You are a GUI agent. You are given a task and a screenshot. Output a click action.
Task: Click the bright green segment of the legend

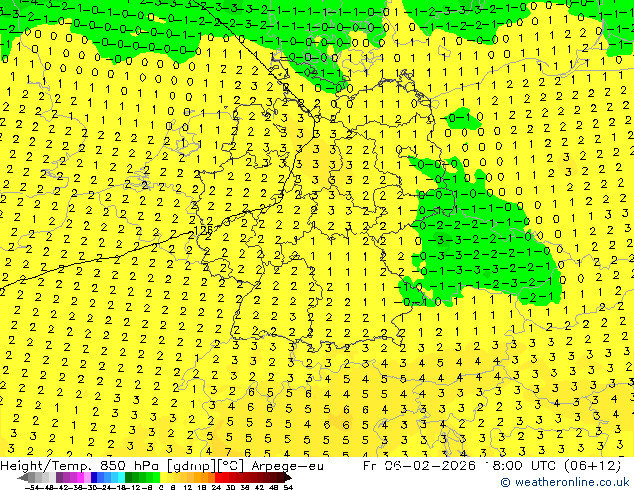click(x=156, y=478)
